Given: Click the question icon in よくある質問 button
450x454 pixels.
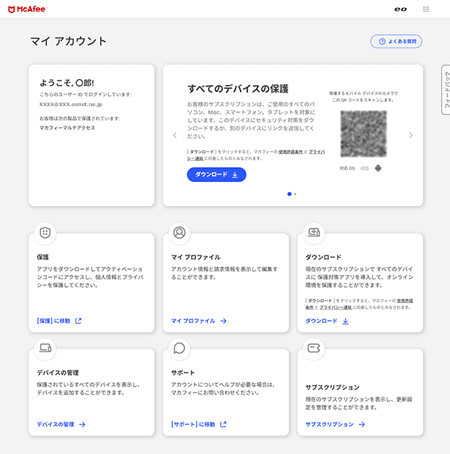Looking at the screenshot, I should 382,41.
